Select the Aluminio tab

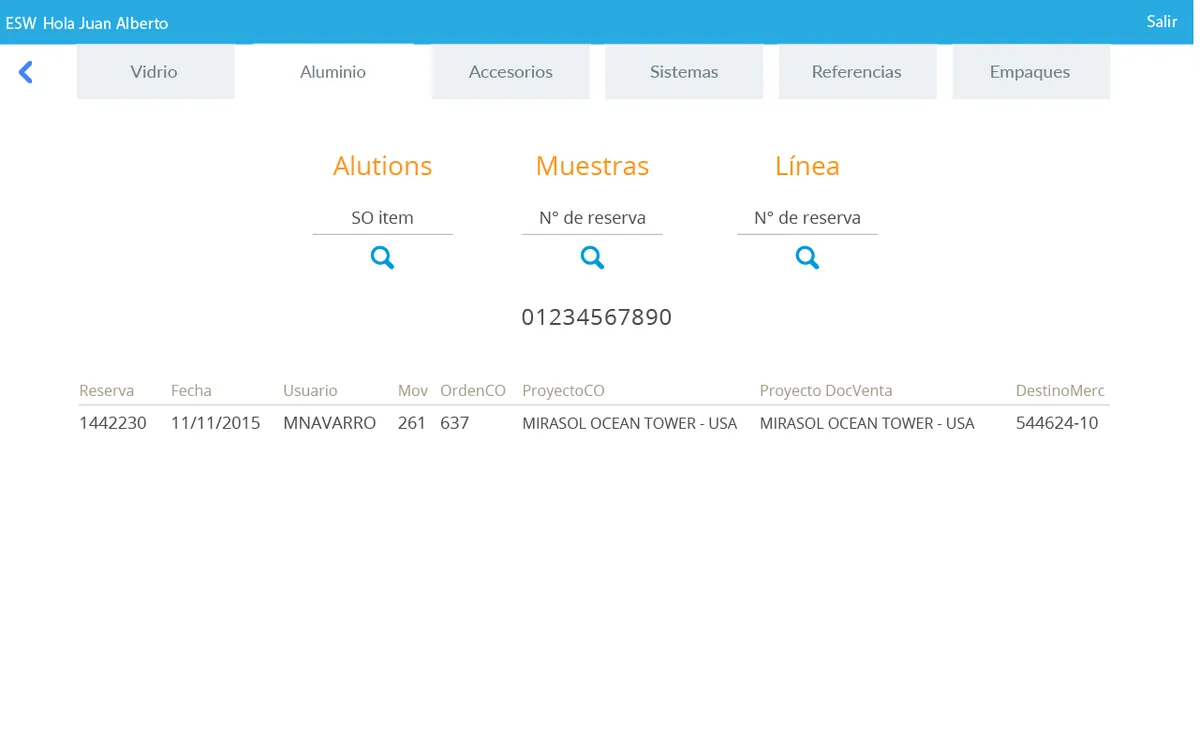click(333, 72)
